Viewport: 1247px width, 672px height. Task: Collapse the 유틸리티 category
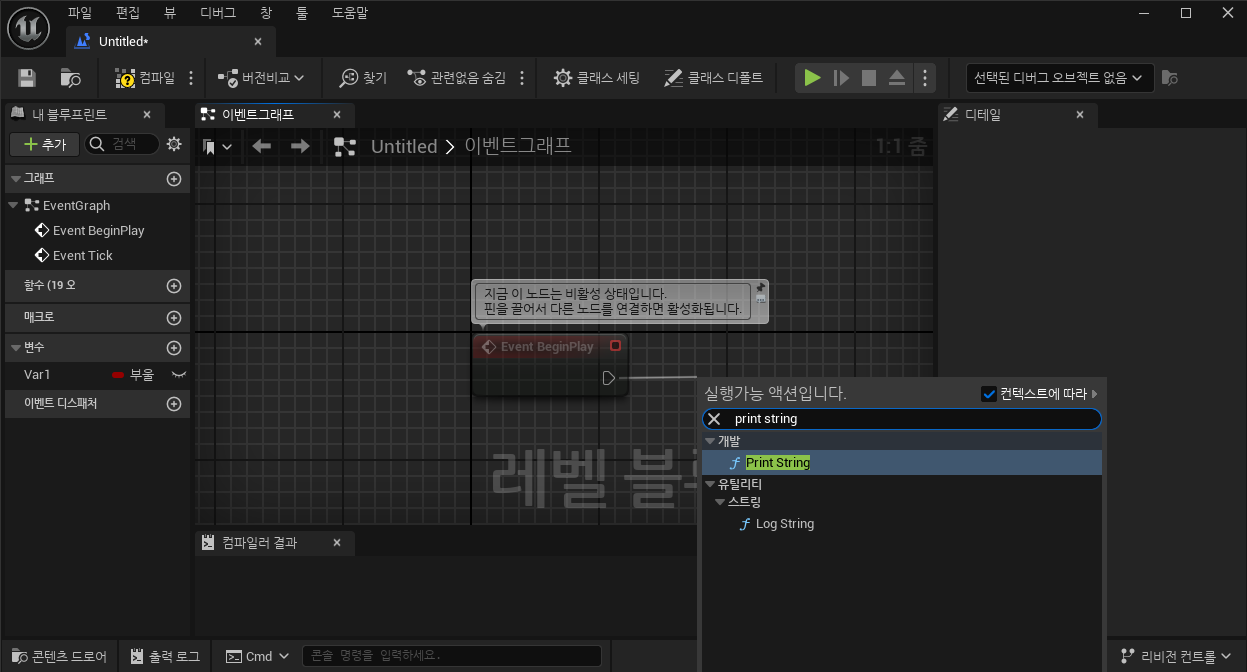tap(711, 484)
